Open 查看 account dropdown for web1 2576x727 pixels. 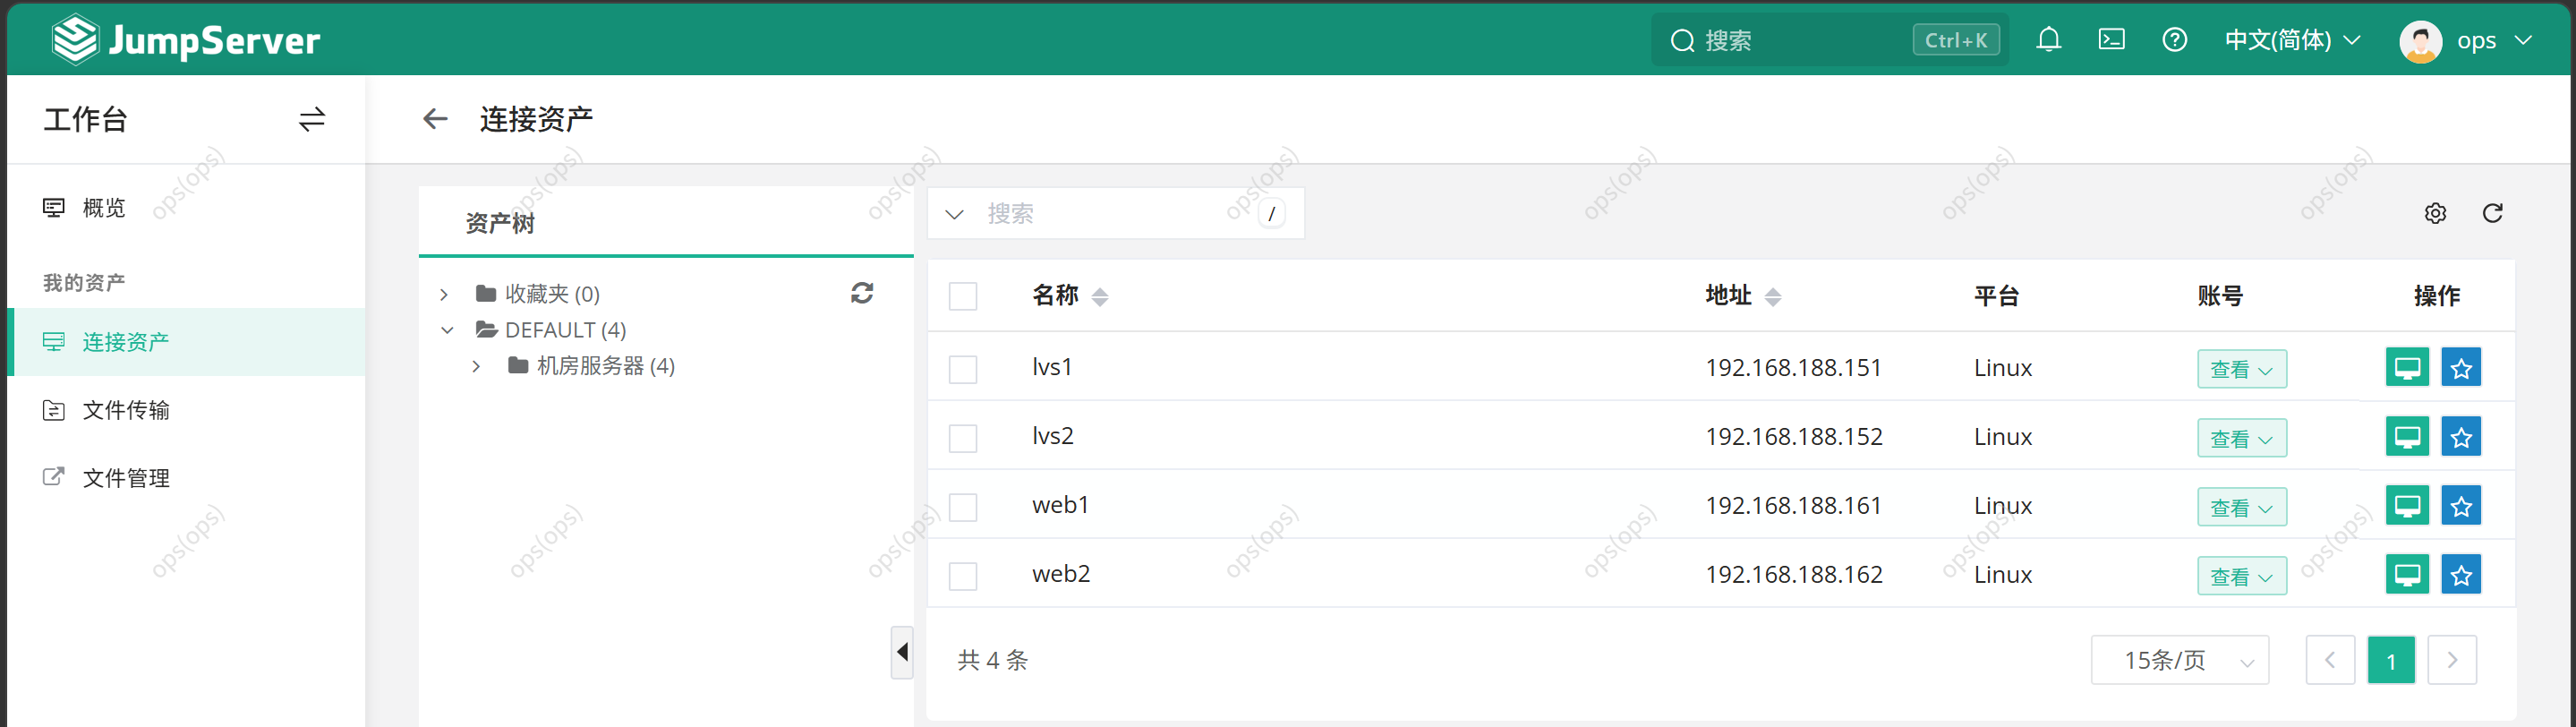(x=2241, y=507)
